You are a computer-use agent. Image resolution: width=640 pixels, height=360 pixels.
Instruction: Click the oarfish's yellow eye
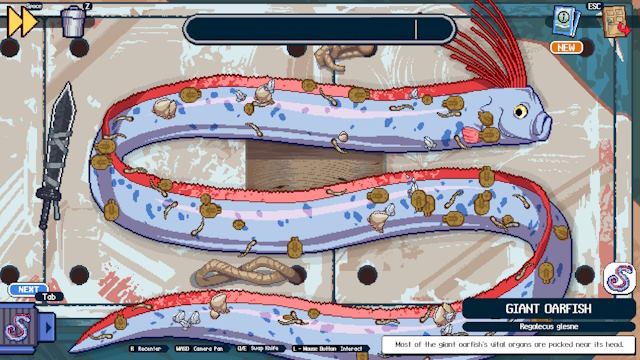(x=520, y=111)
